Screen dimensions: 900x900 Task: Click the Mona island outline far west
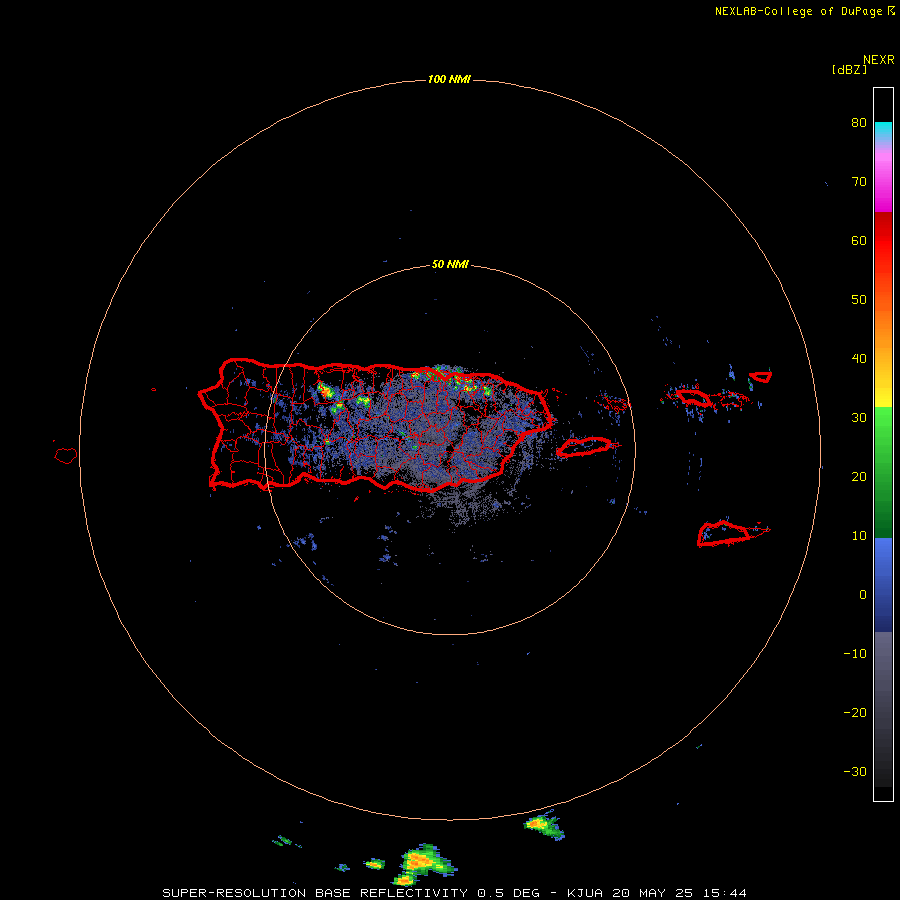(66, 456)
